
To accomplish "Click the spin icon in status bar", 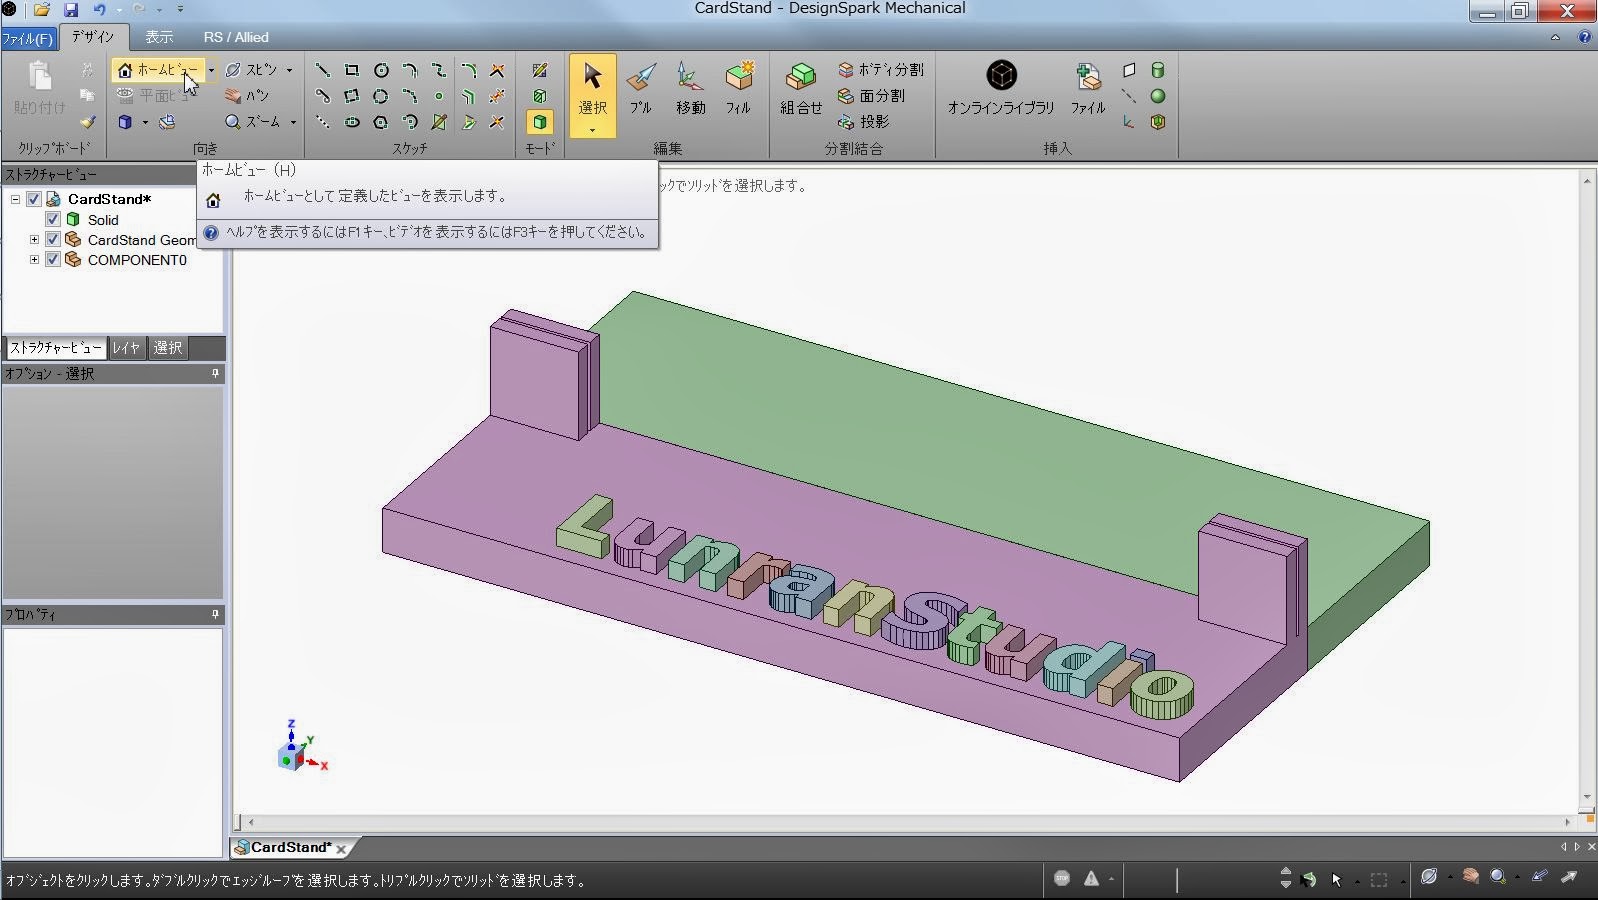I will [1429, 876].
